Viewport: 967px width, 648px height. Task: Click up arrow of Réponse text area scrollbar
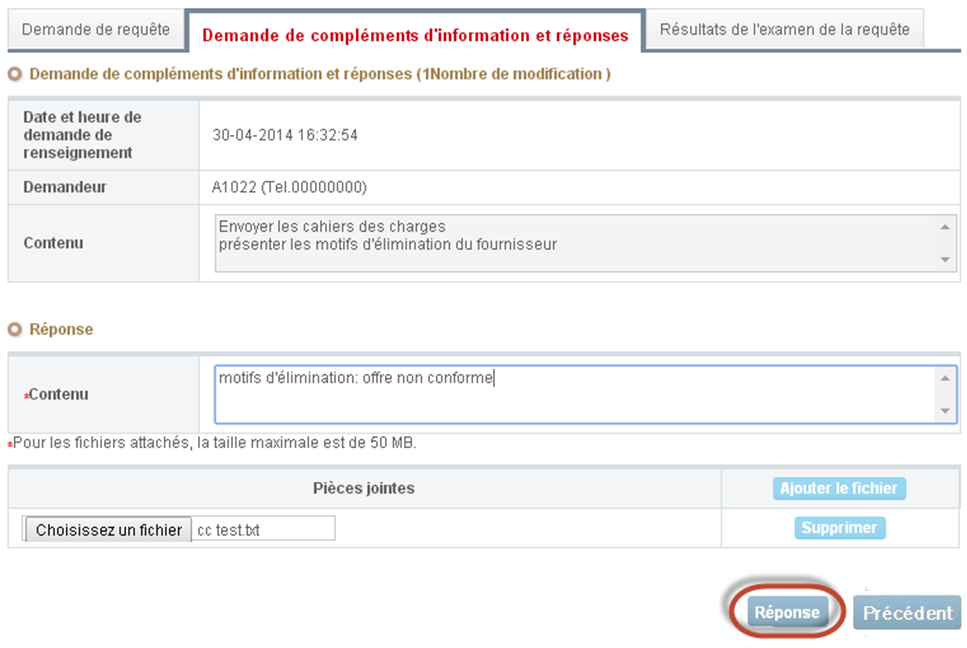(x=946, y=377)
